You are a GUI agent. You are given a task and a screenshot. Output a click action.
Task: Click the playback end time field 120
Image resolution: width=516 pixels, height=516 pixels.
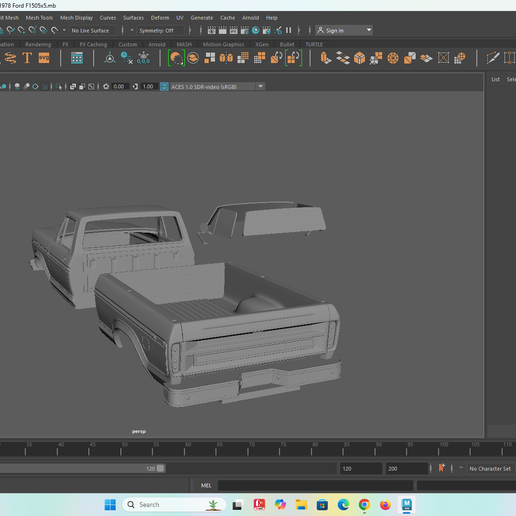tap(361, 469)
